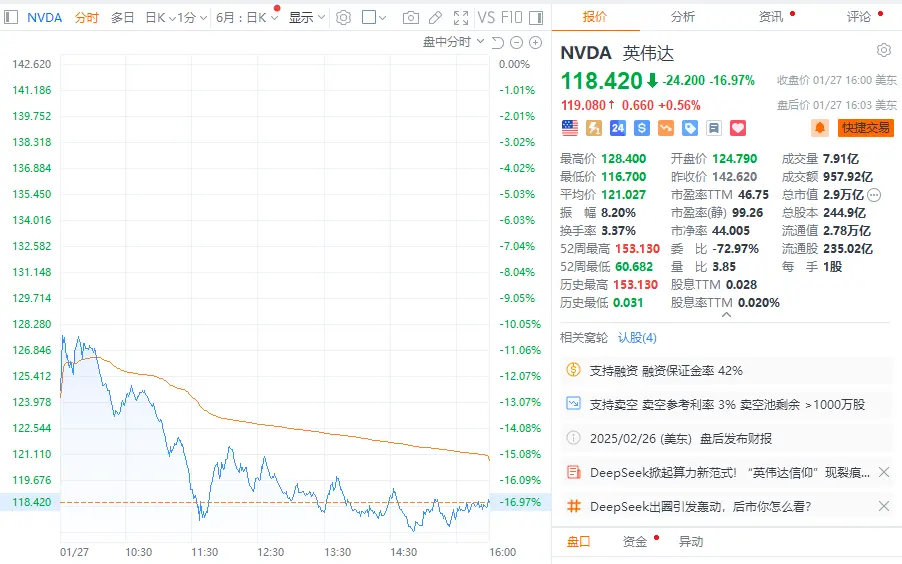Click the 最高价 128.400 value
Viewport: 902px width, 564px height.
pyautogui.click(x=624, y=159)
